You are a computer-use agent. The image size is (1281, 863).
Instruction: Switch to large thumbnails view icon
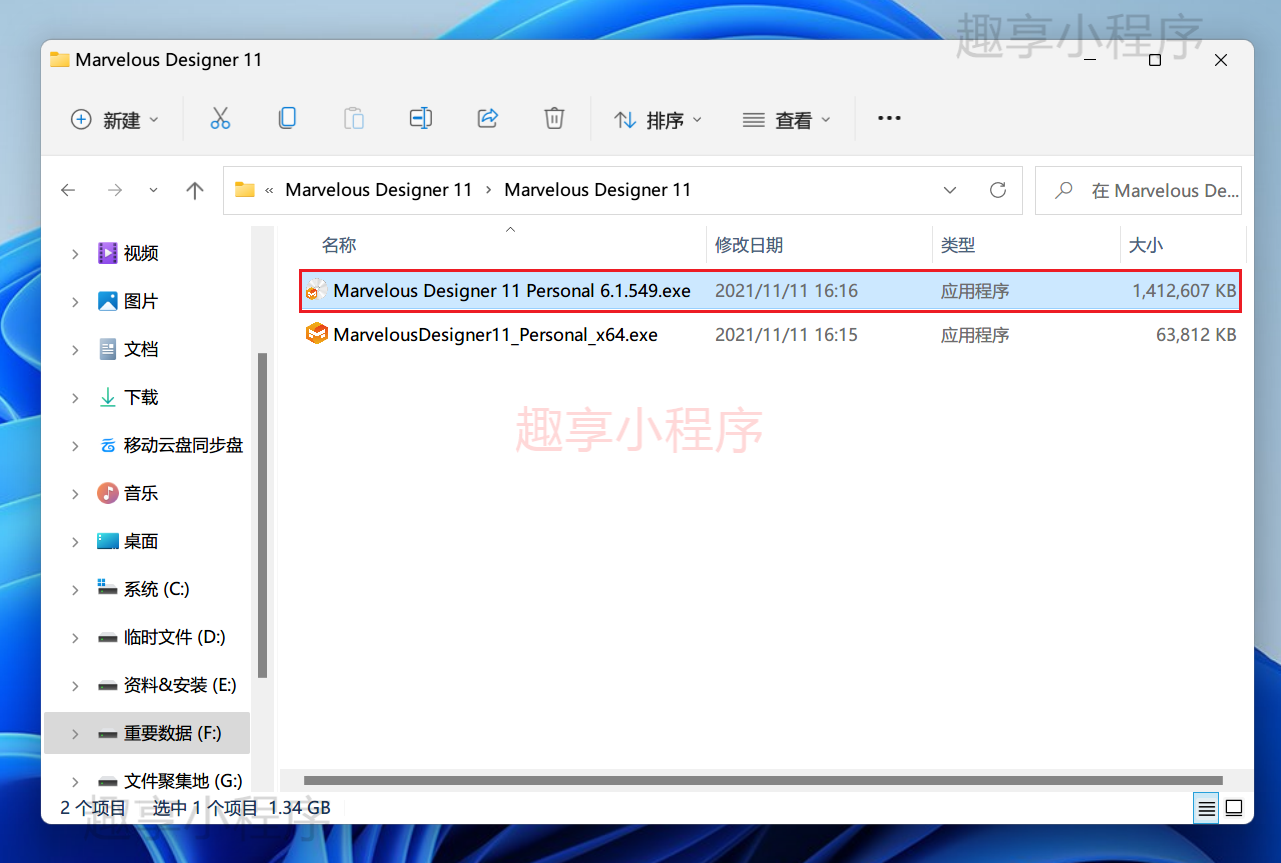point(1234,808)
